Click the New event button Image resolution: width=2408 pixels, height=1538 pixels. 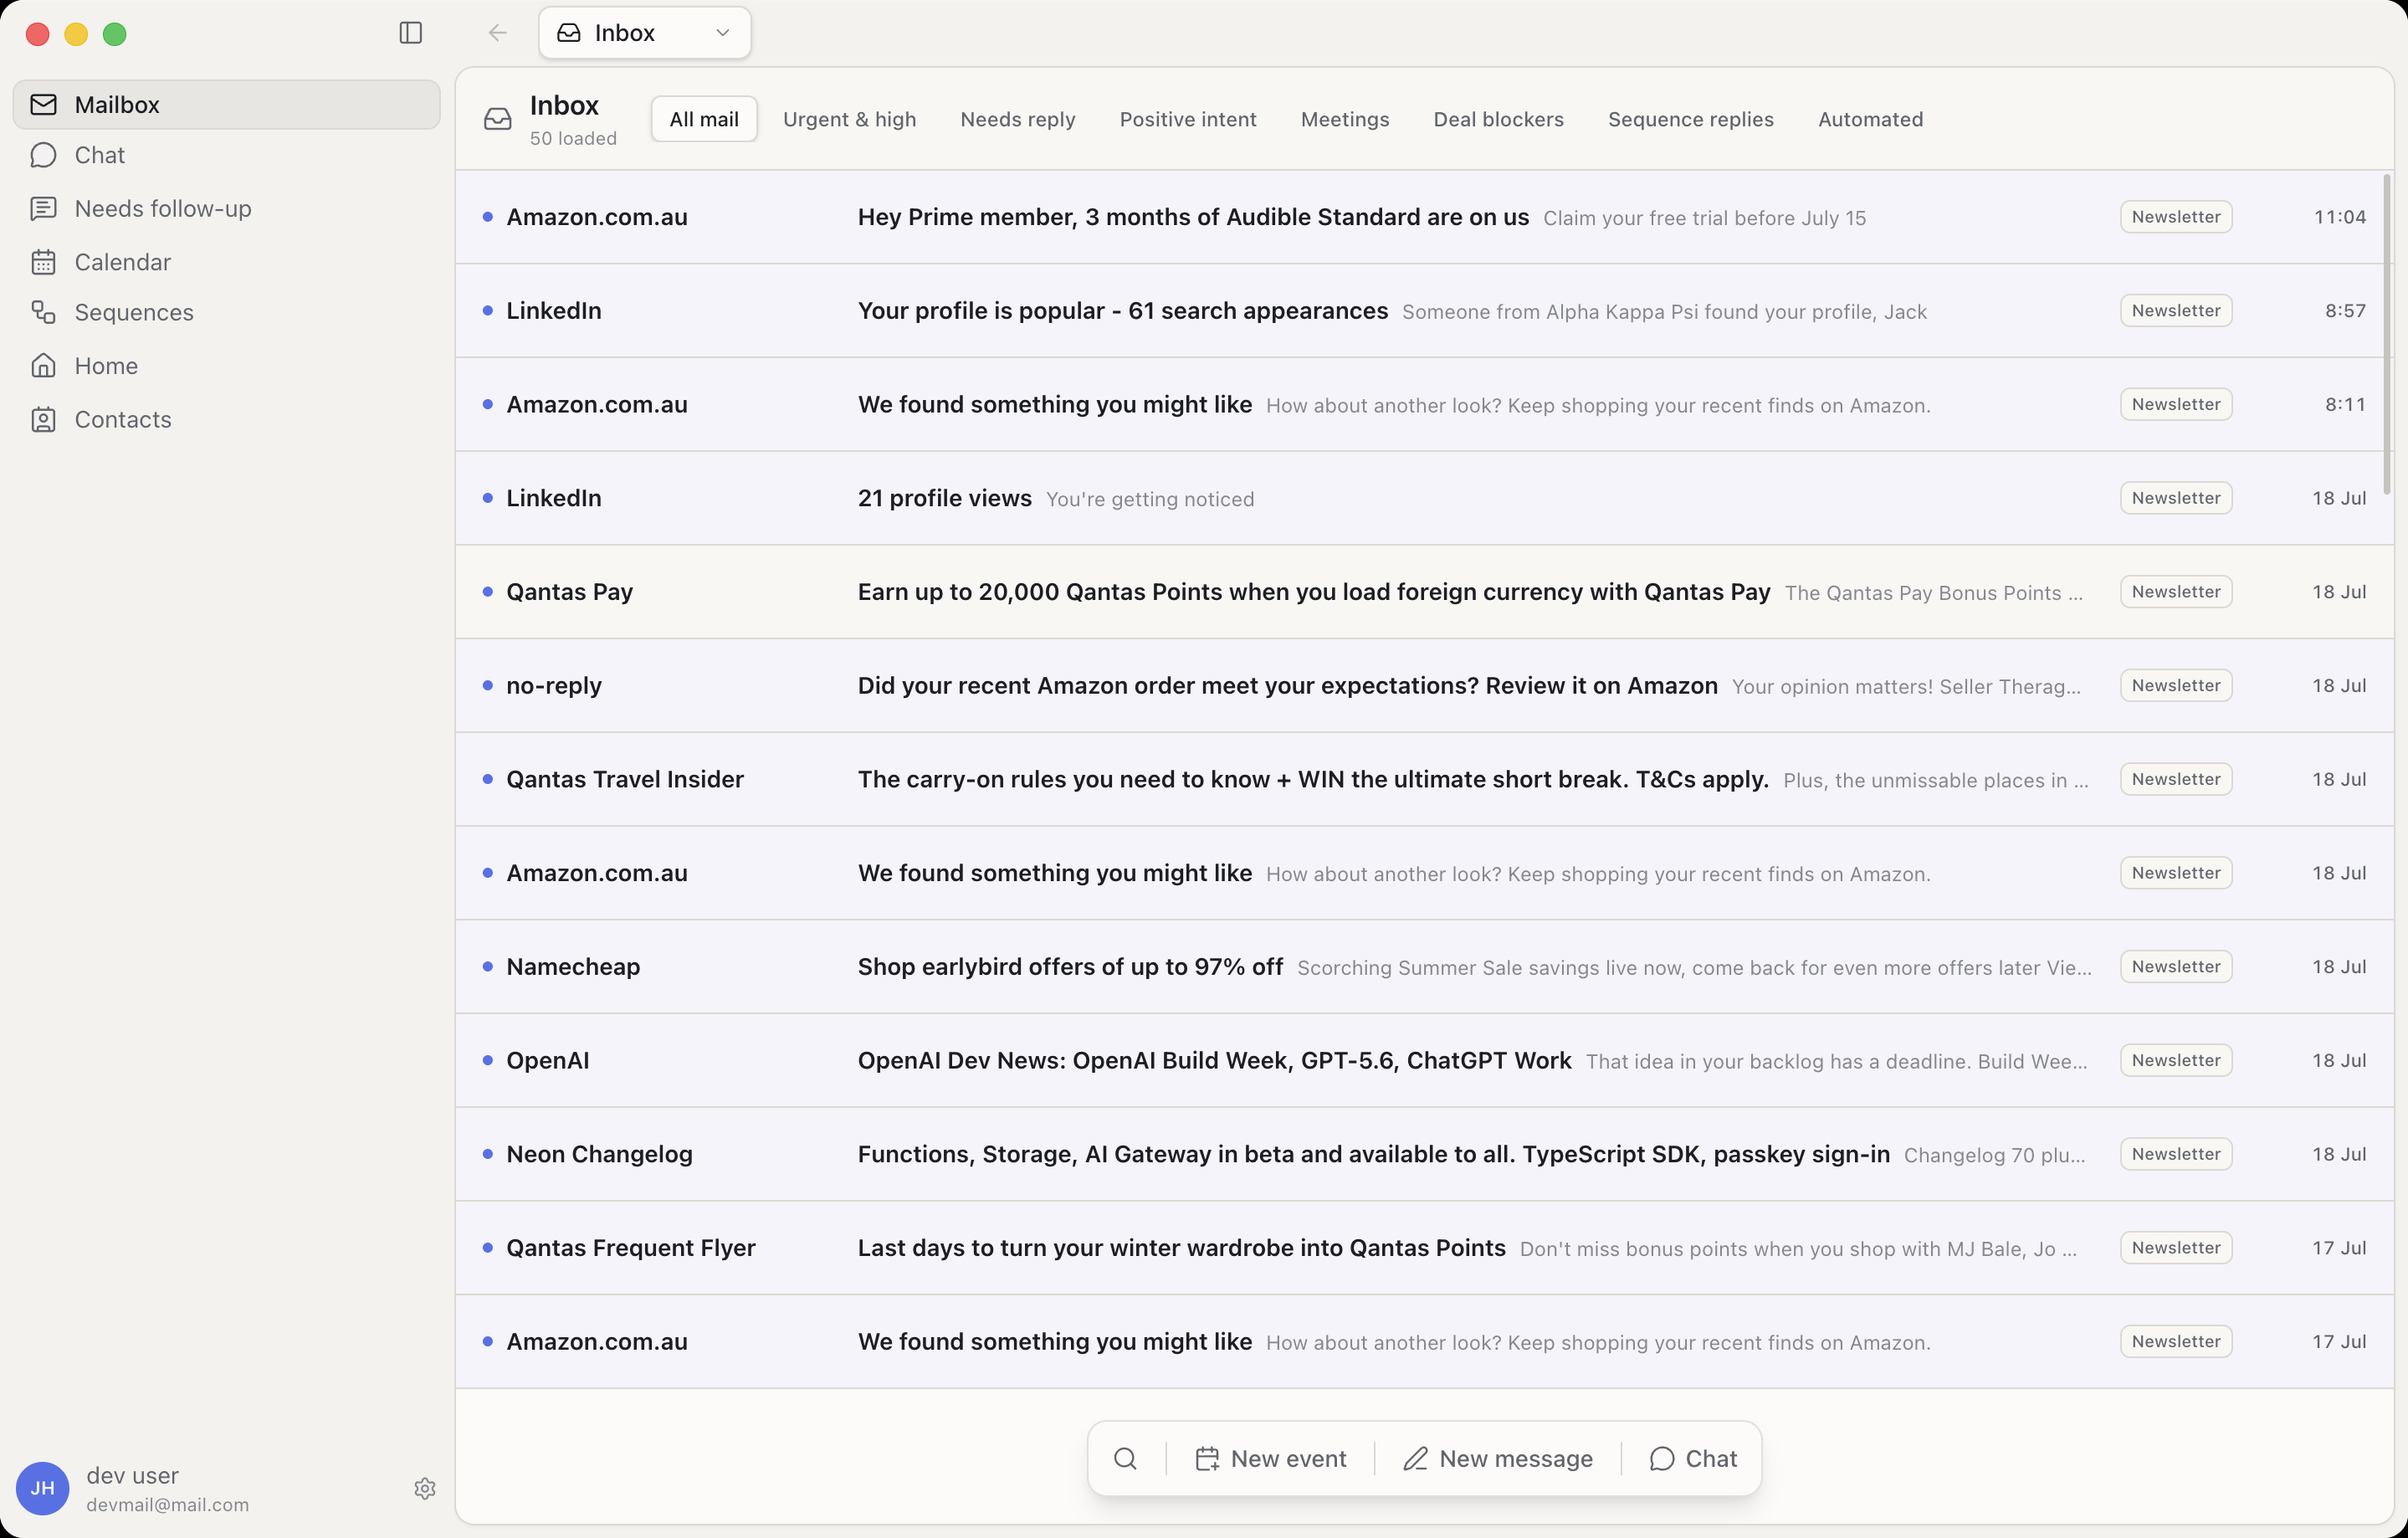tap(1270, 1458)
